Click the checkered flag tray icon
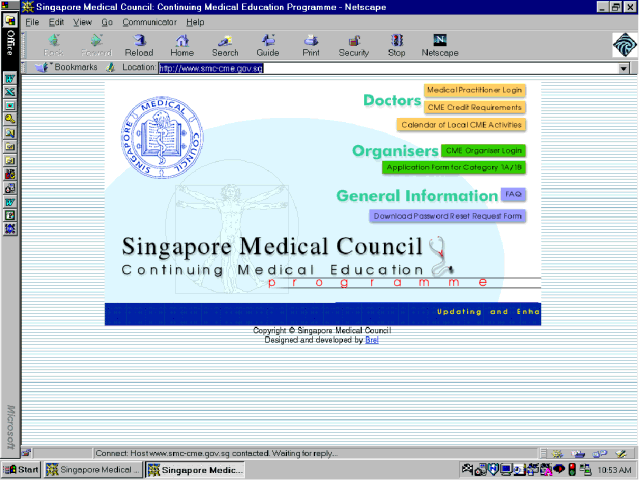640x480 pixels. tap(467, 470)
